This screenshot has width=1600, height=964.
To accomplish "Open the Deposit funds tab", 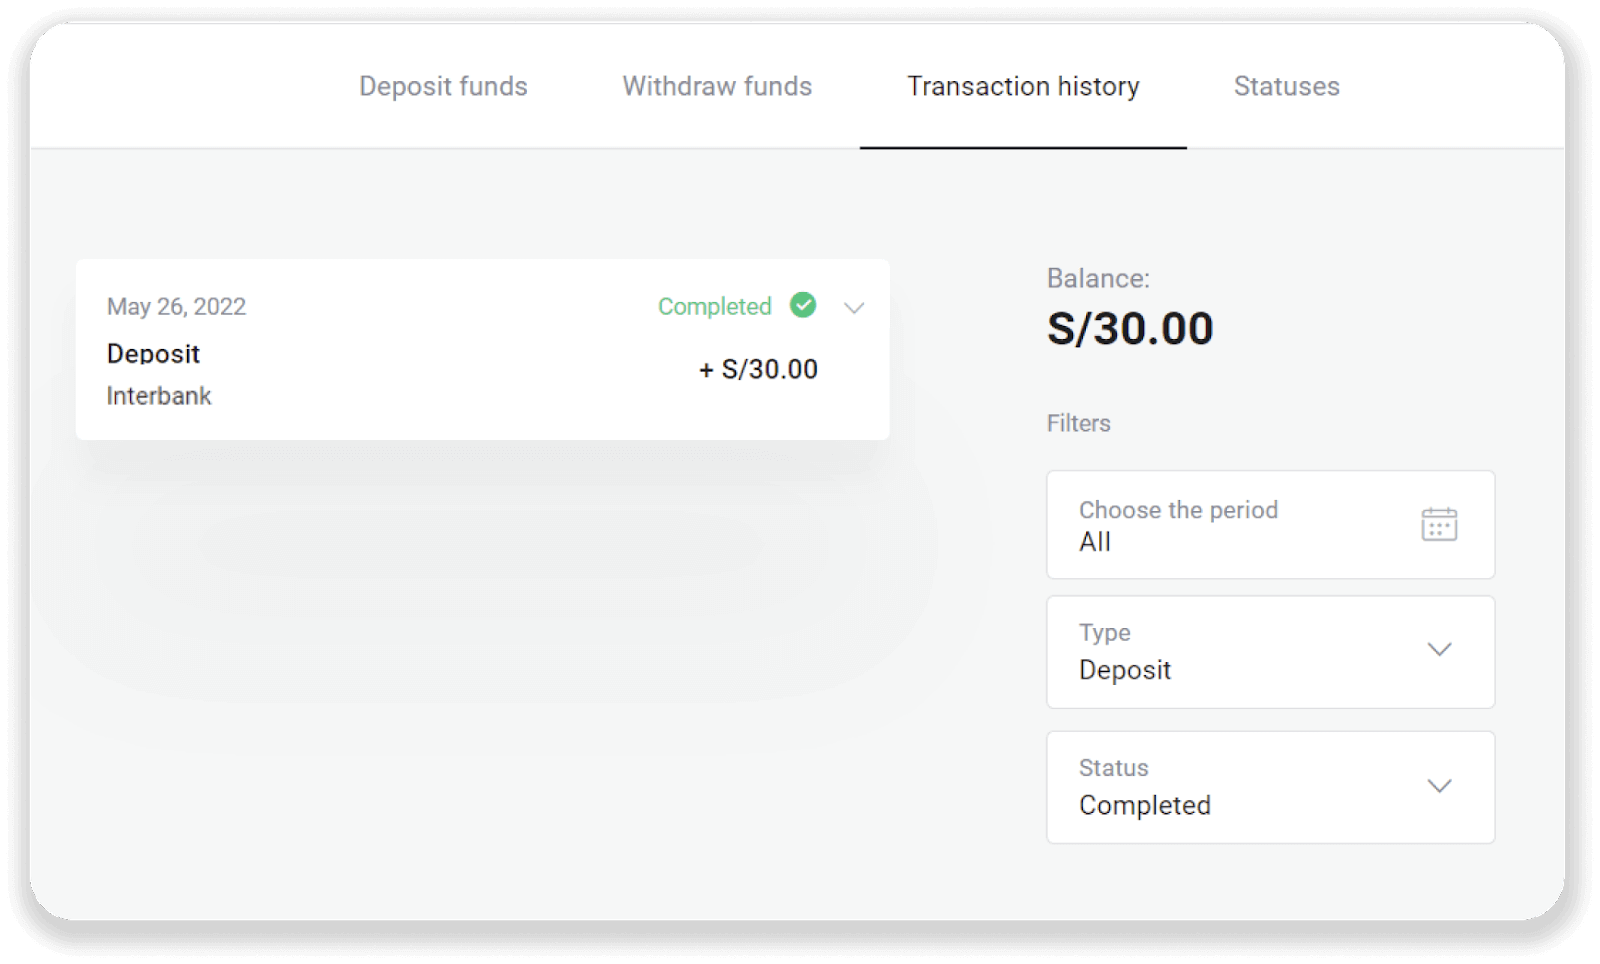I will [443, 87].
